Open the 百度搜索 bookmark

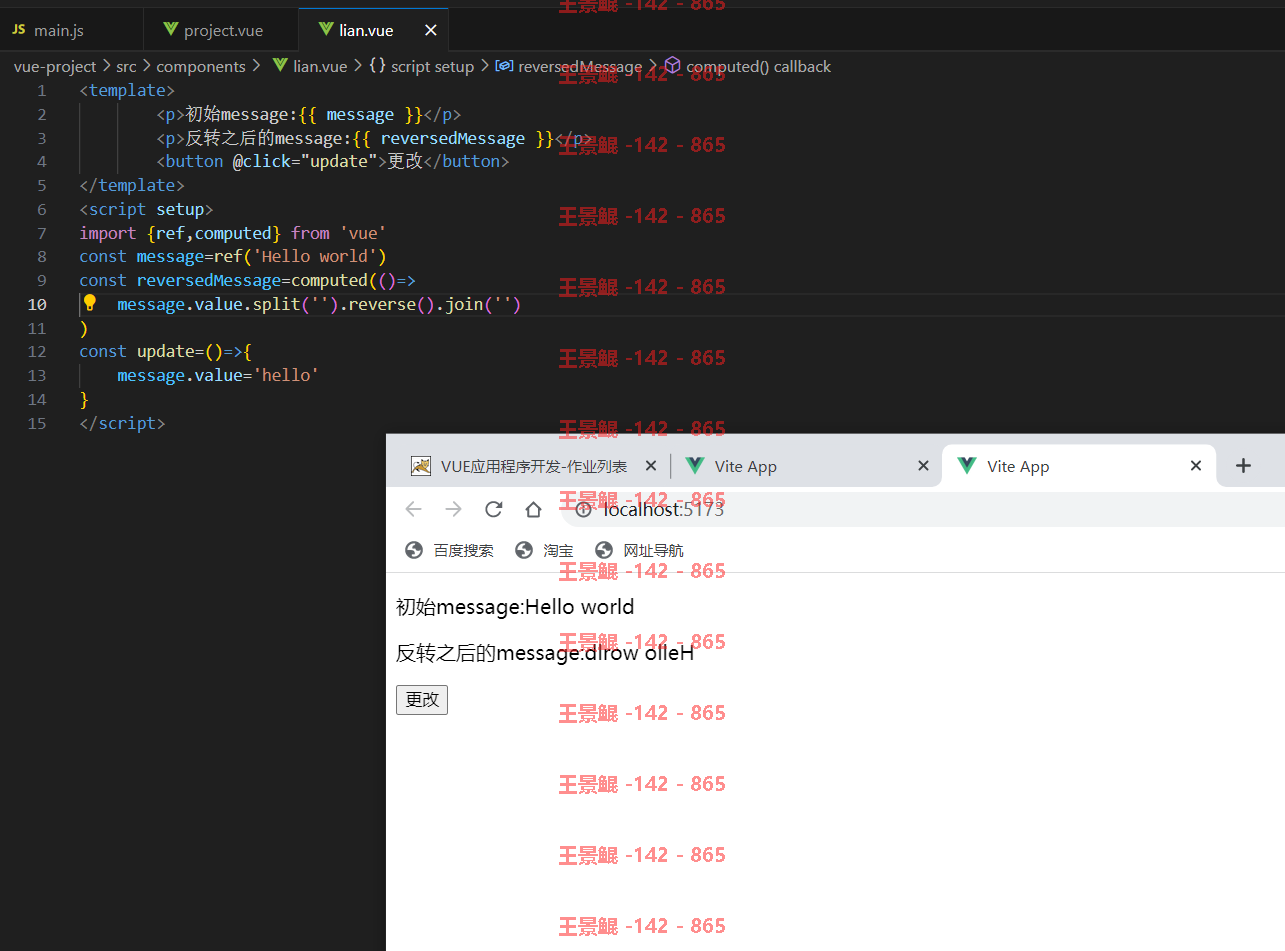[449, 550]
